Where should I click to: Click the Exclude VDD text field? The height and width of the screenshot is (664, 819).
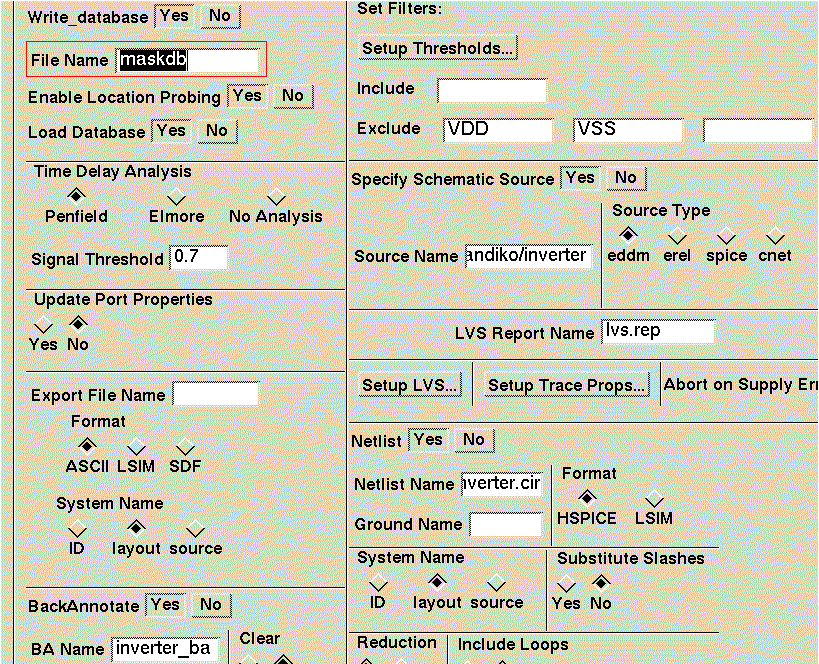coord(497,130)
